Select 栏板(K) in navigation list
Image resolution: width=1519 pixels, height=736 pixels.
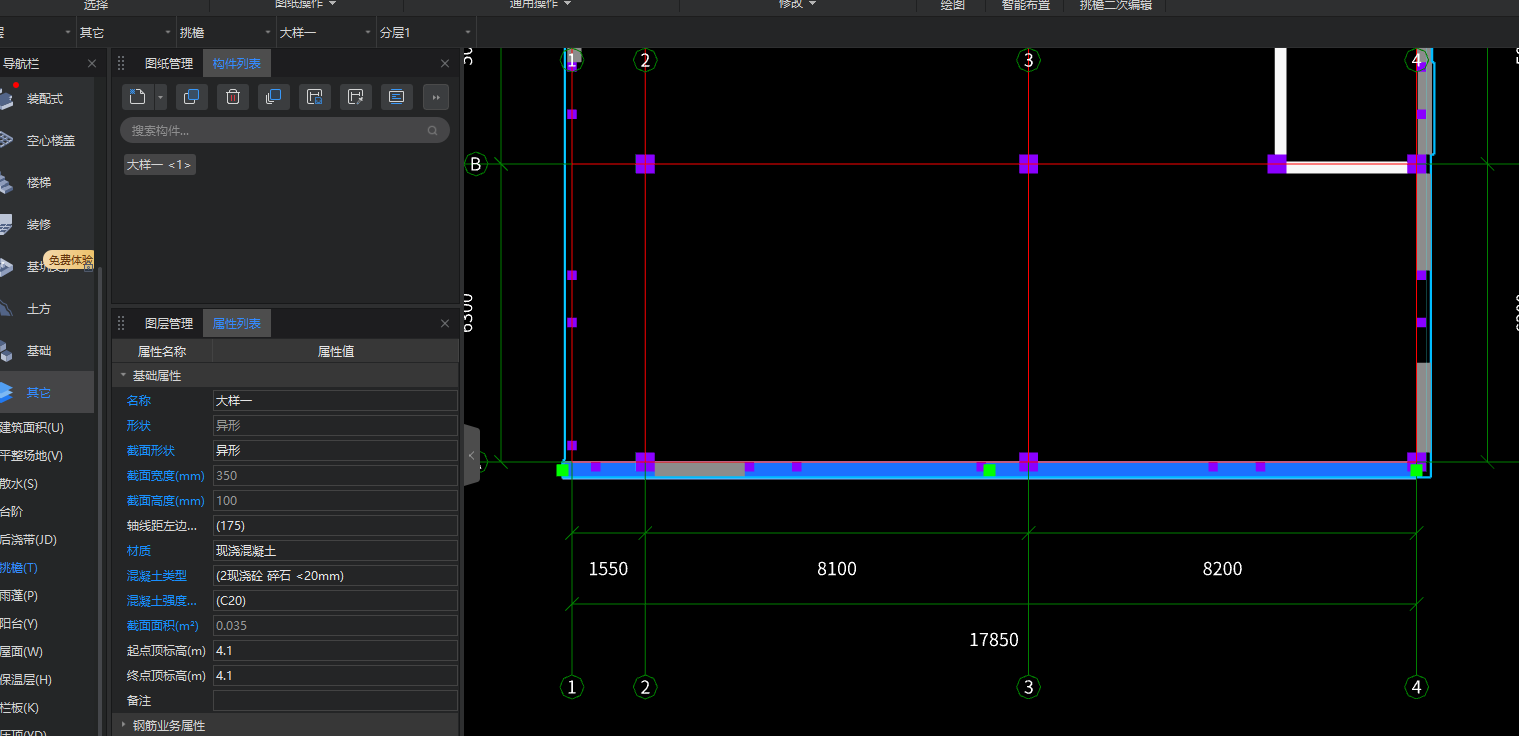coord(20,708)
